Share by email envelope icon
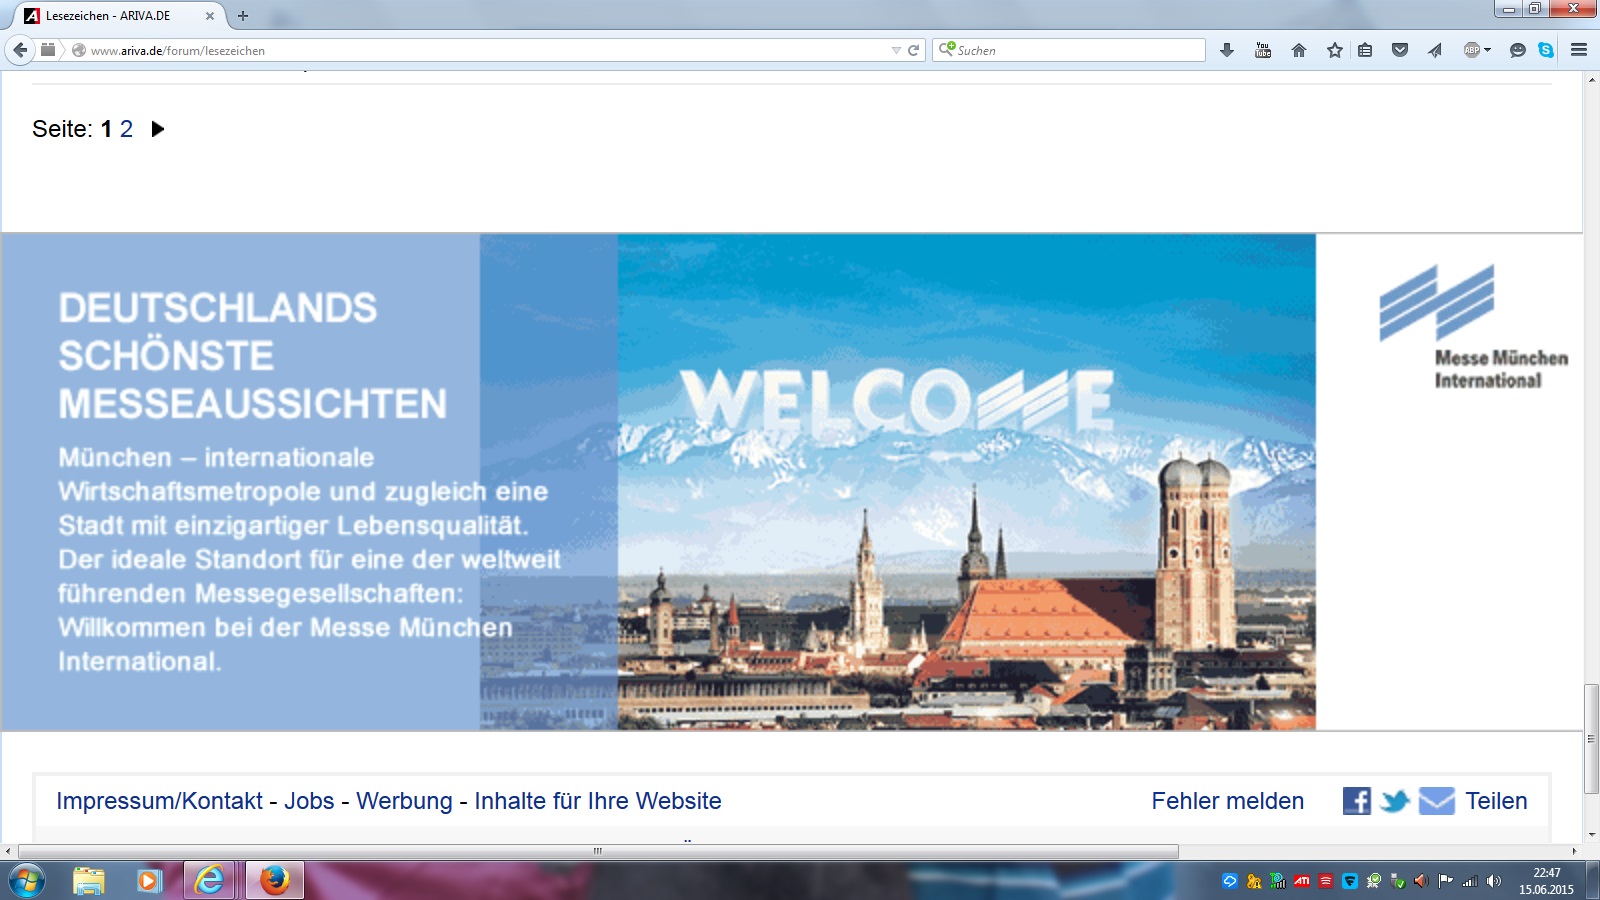1600x900 pixels. (1437, 801)
